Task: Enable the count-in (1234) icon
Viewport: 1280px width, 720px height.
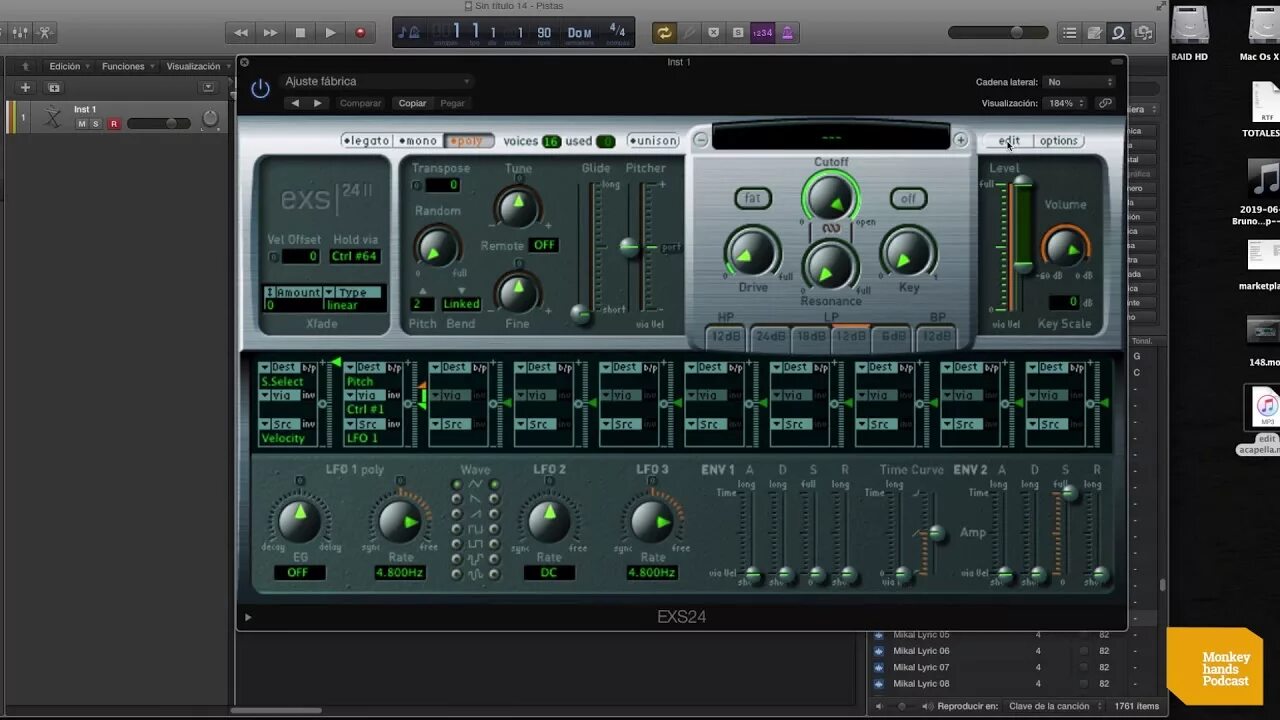Action: 762,31
